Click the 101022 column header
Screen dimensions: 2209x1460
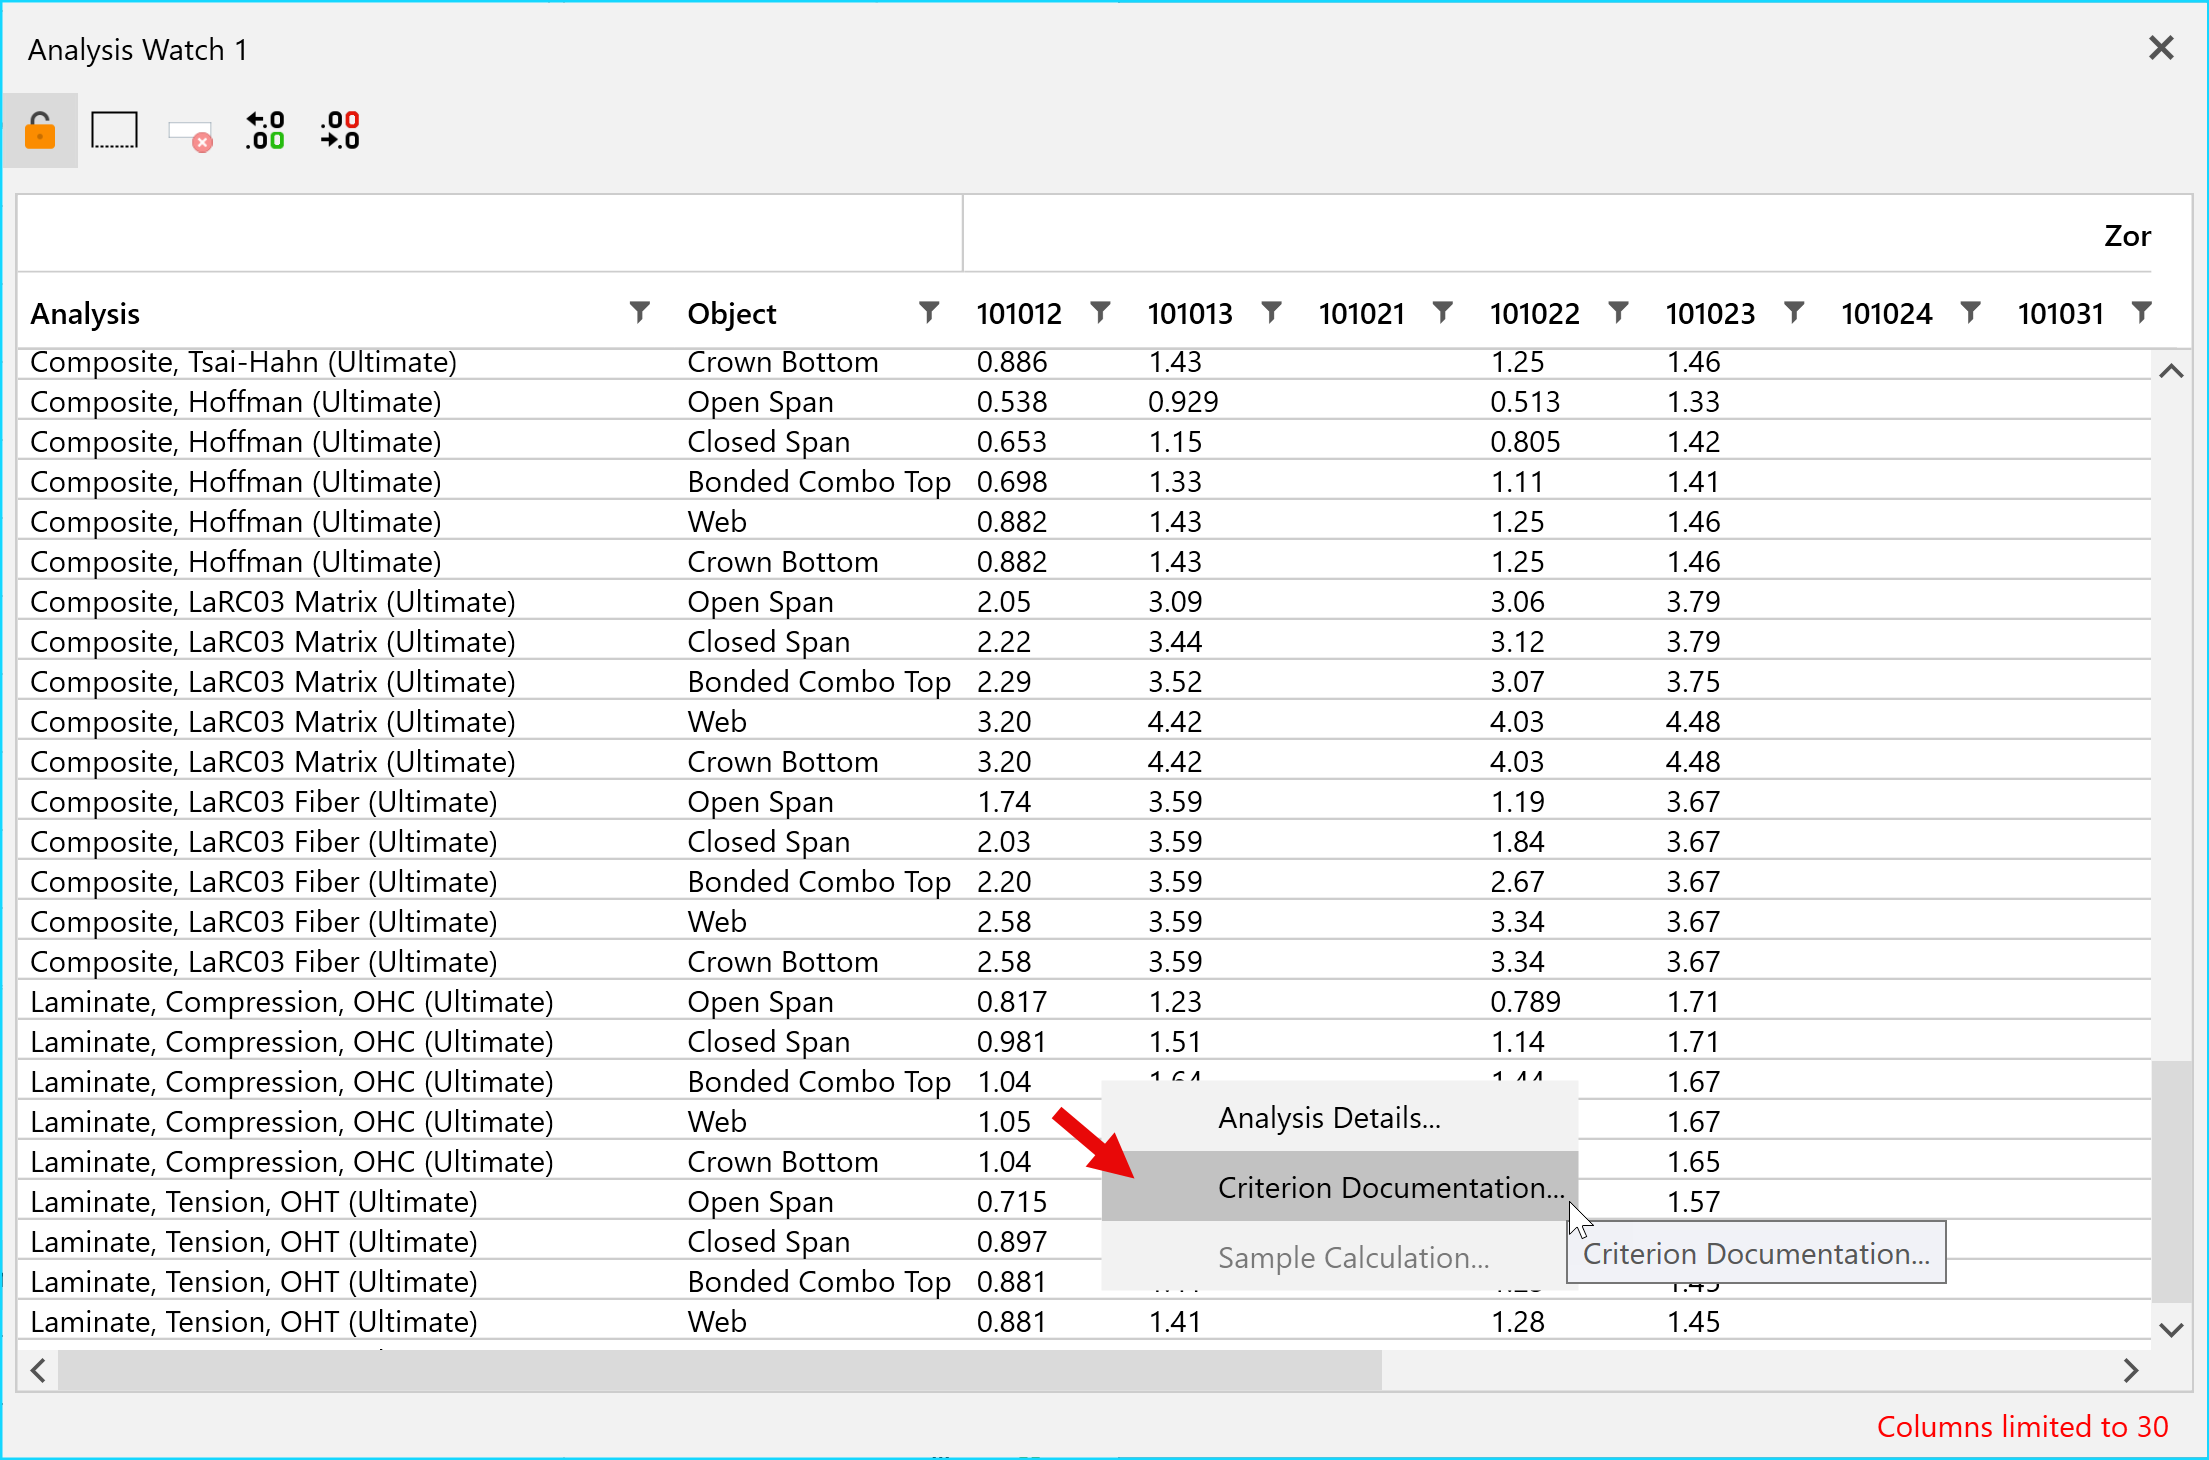click(x=1534, y=314)
